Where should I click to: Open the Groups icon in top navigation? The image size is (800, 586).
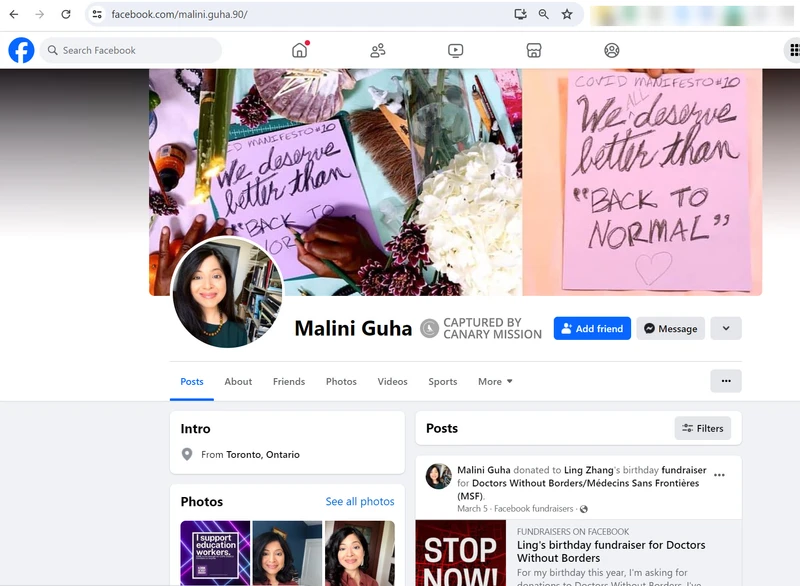tap(612, 50)
